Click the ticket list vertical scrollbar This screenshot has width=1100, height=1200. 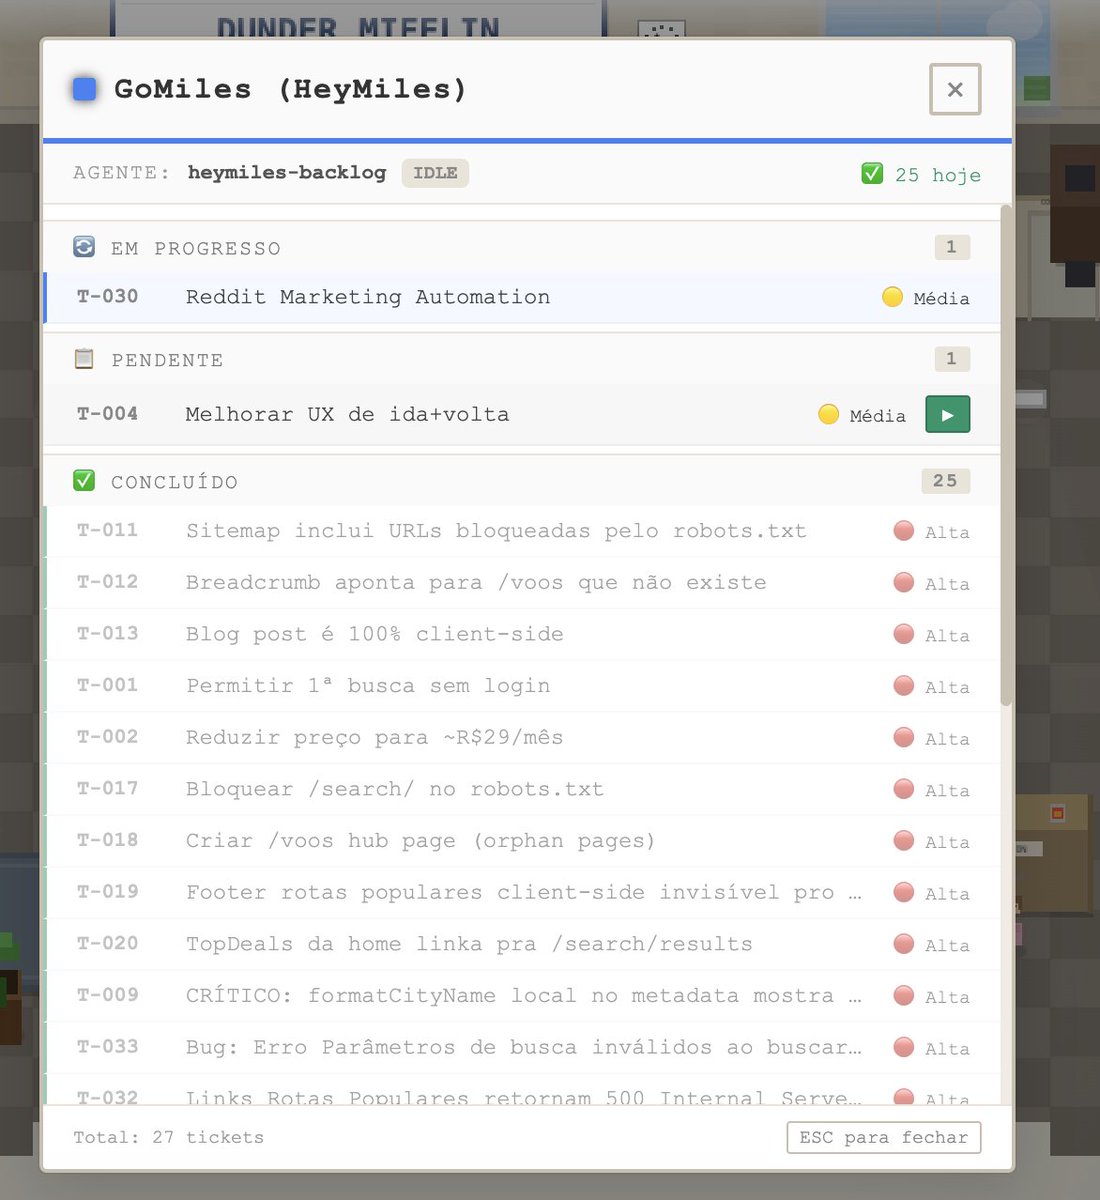tap(1006, 455)
